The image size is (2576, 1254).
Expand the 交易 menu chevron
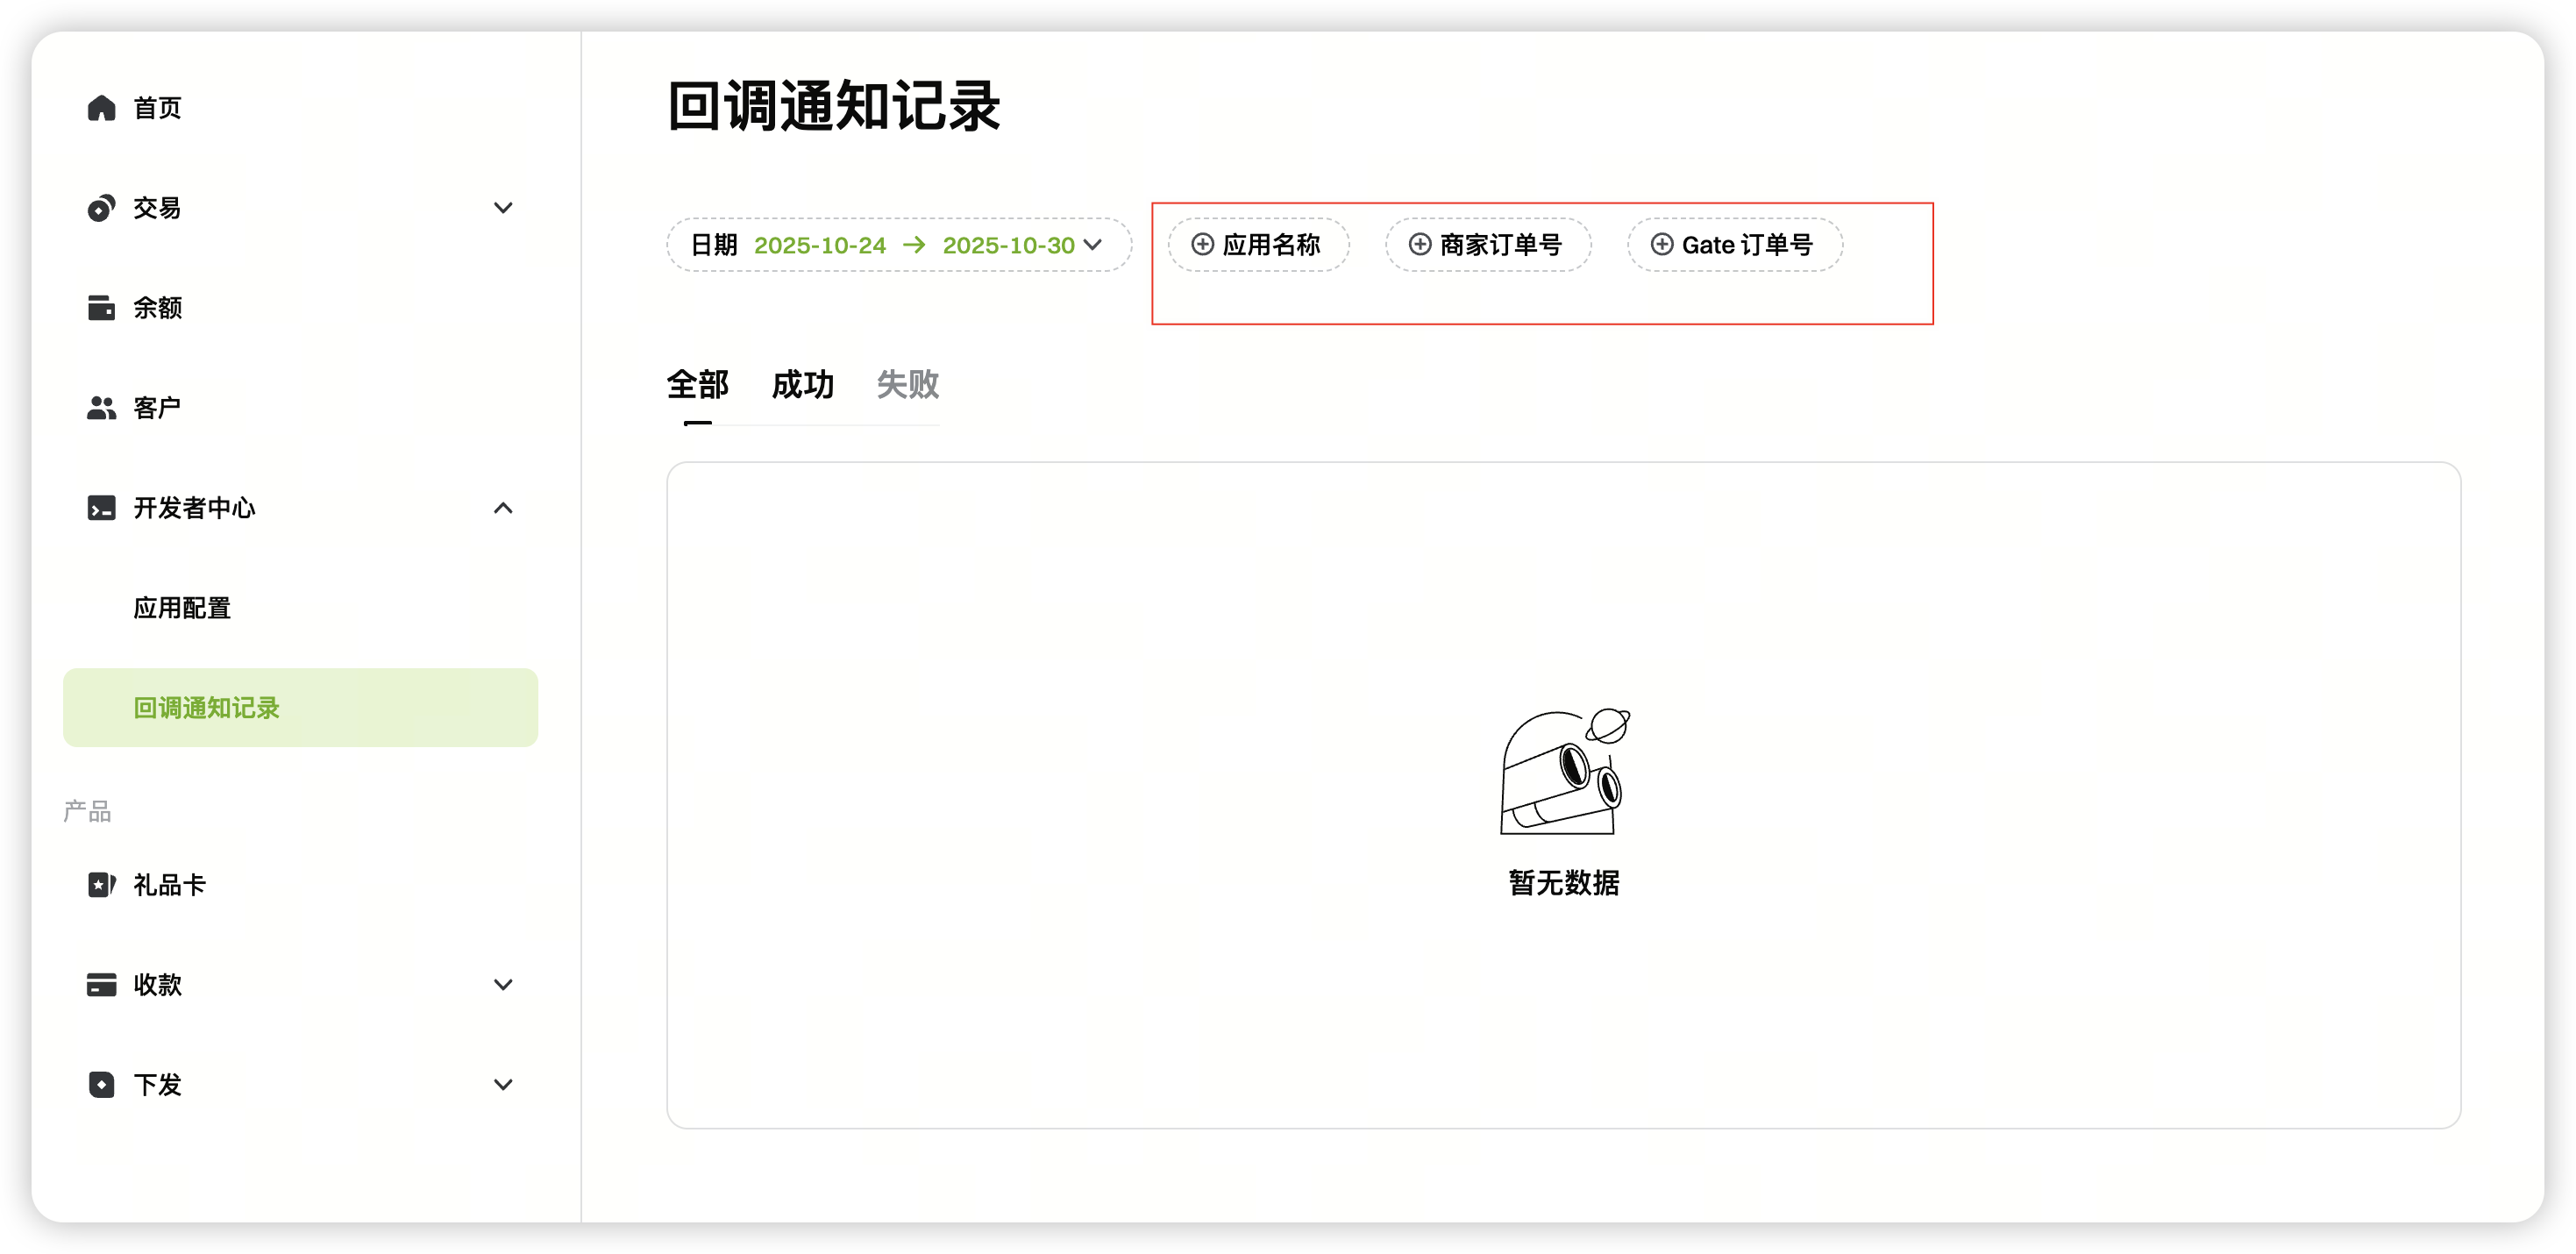pyautogui.click(x=503, y=208)
